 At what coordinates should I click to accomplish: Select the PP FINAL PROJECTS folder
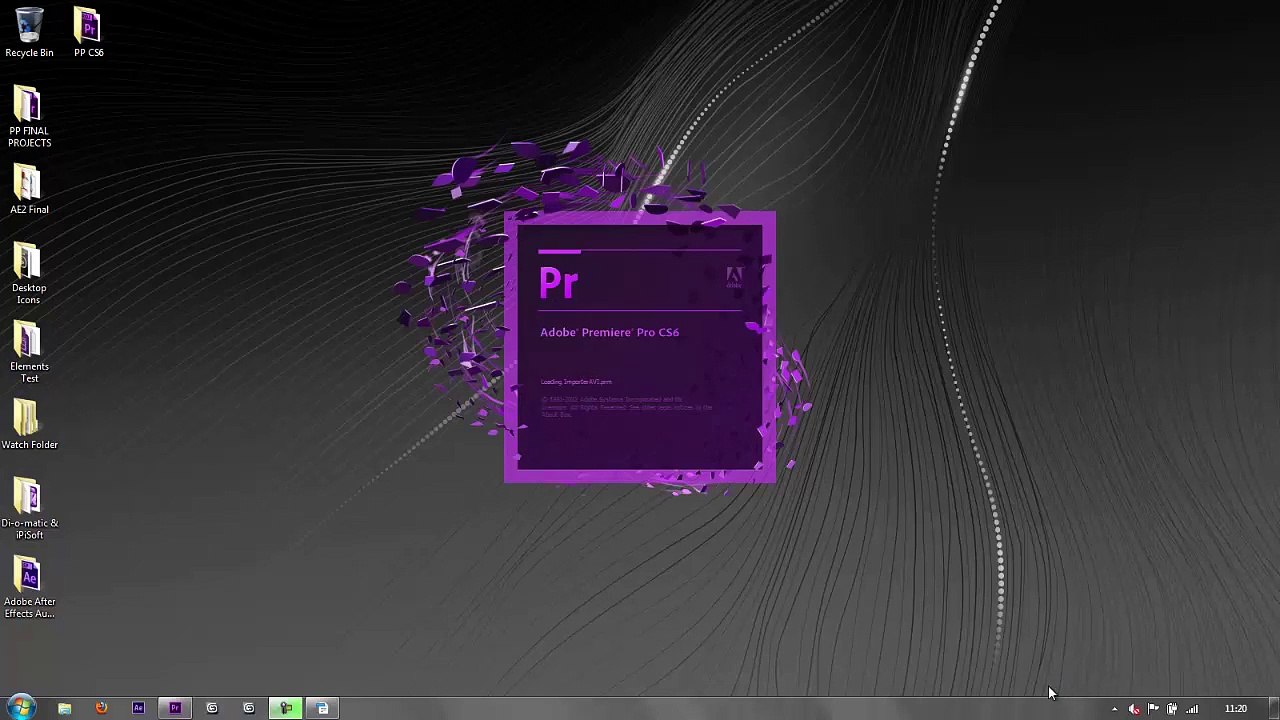(x=29, y=117)
